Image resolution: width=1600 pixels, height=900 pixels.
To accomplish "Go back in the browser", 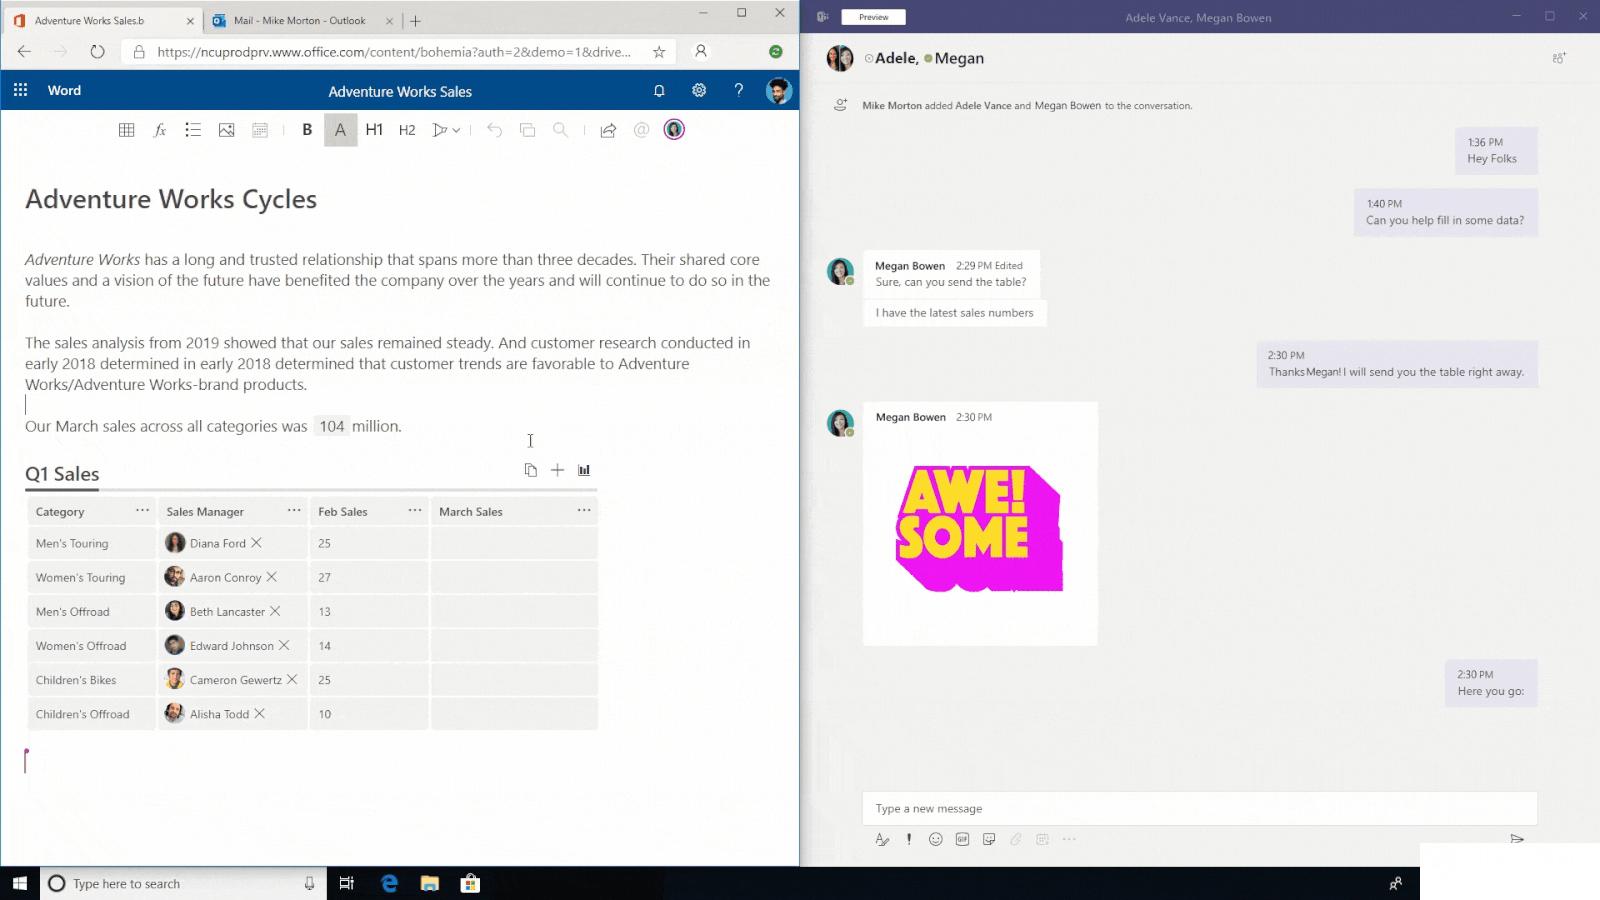I will click(x=24, y=52).
